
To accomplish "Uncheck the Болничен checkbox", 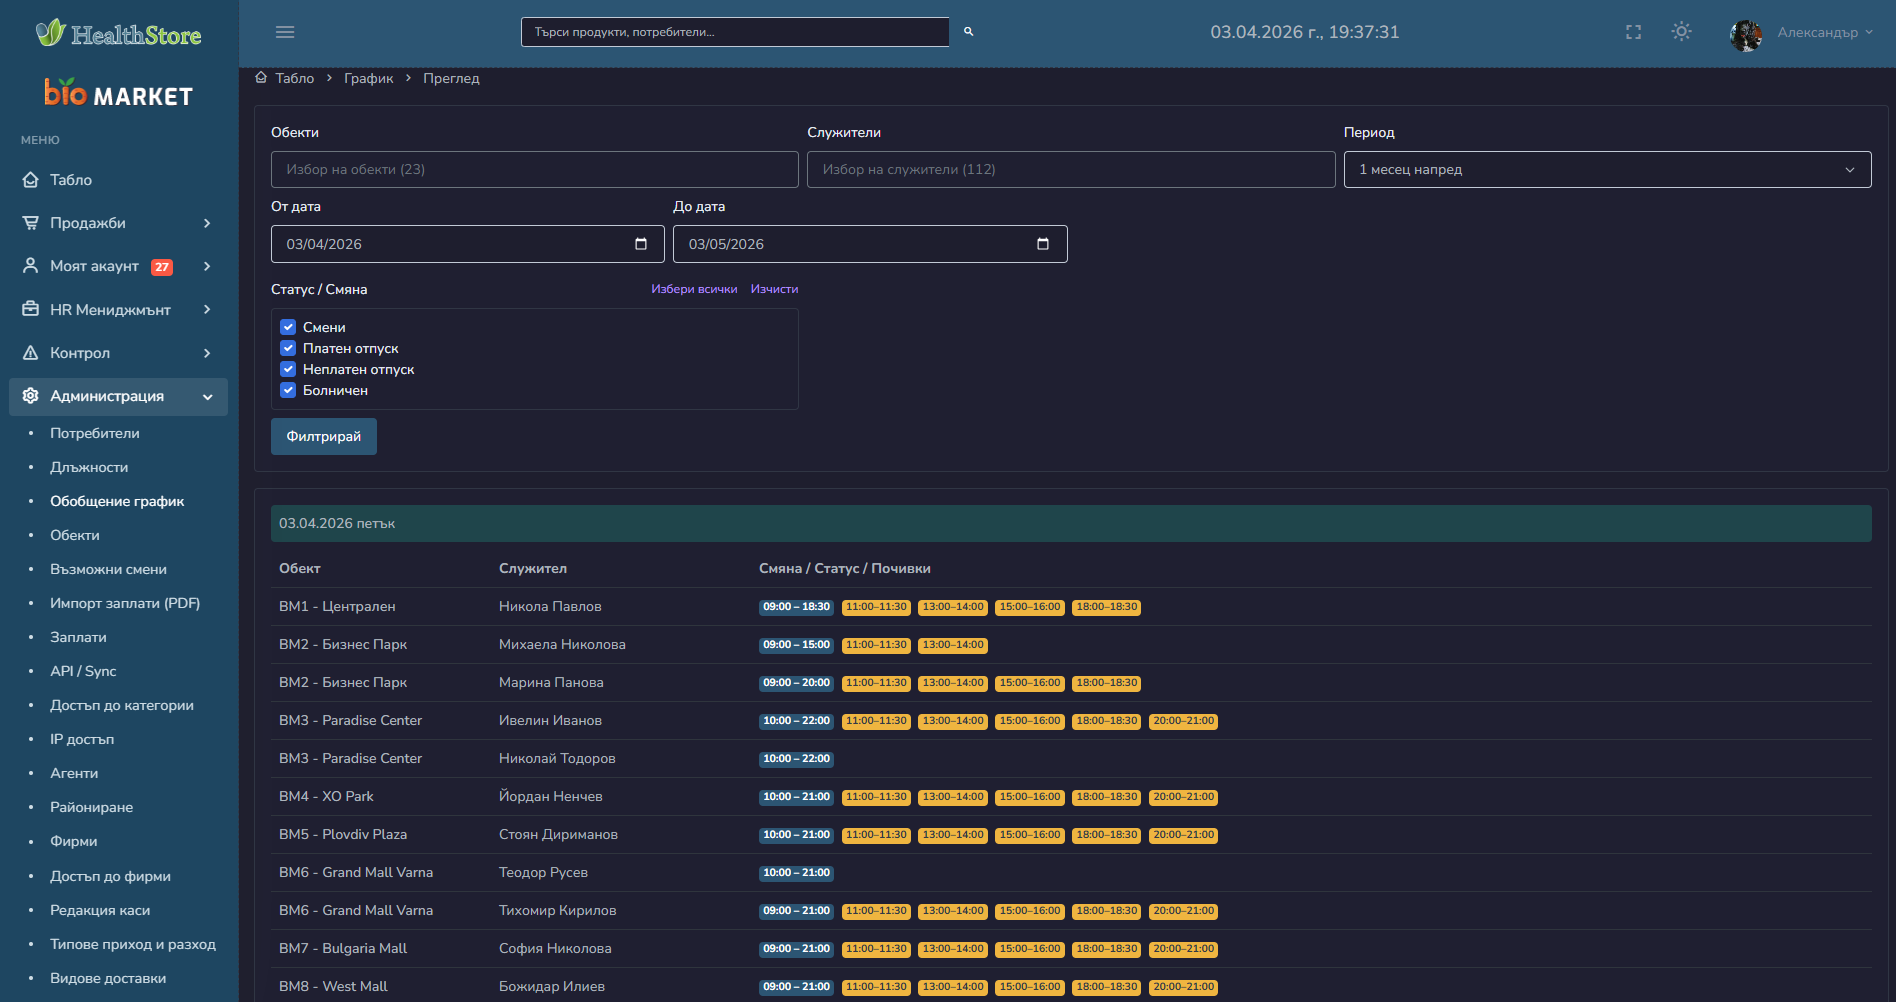I will [x=288, y=390].
